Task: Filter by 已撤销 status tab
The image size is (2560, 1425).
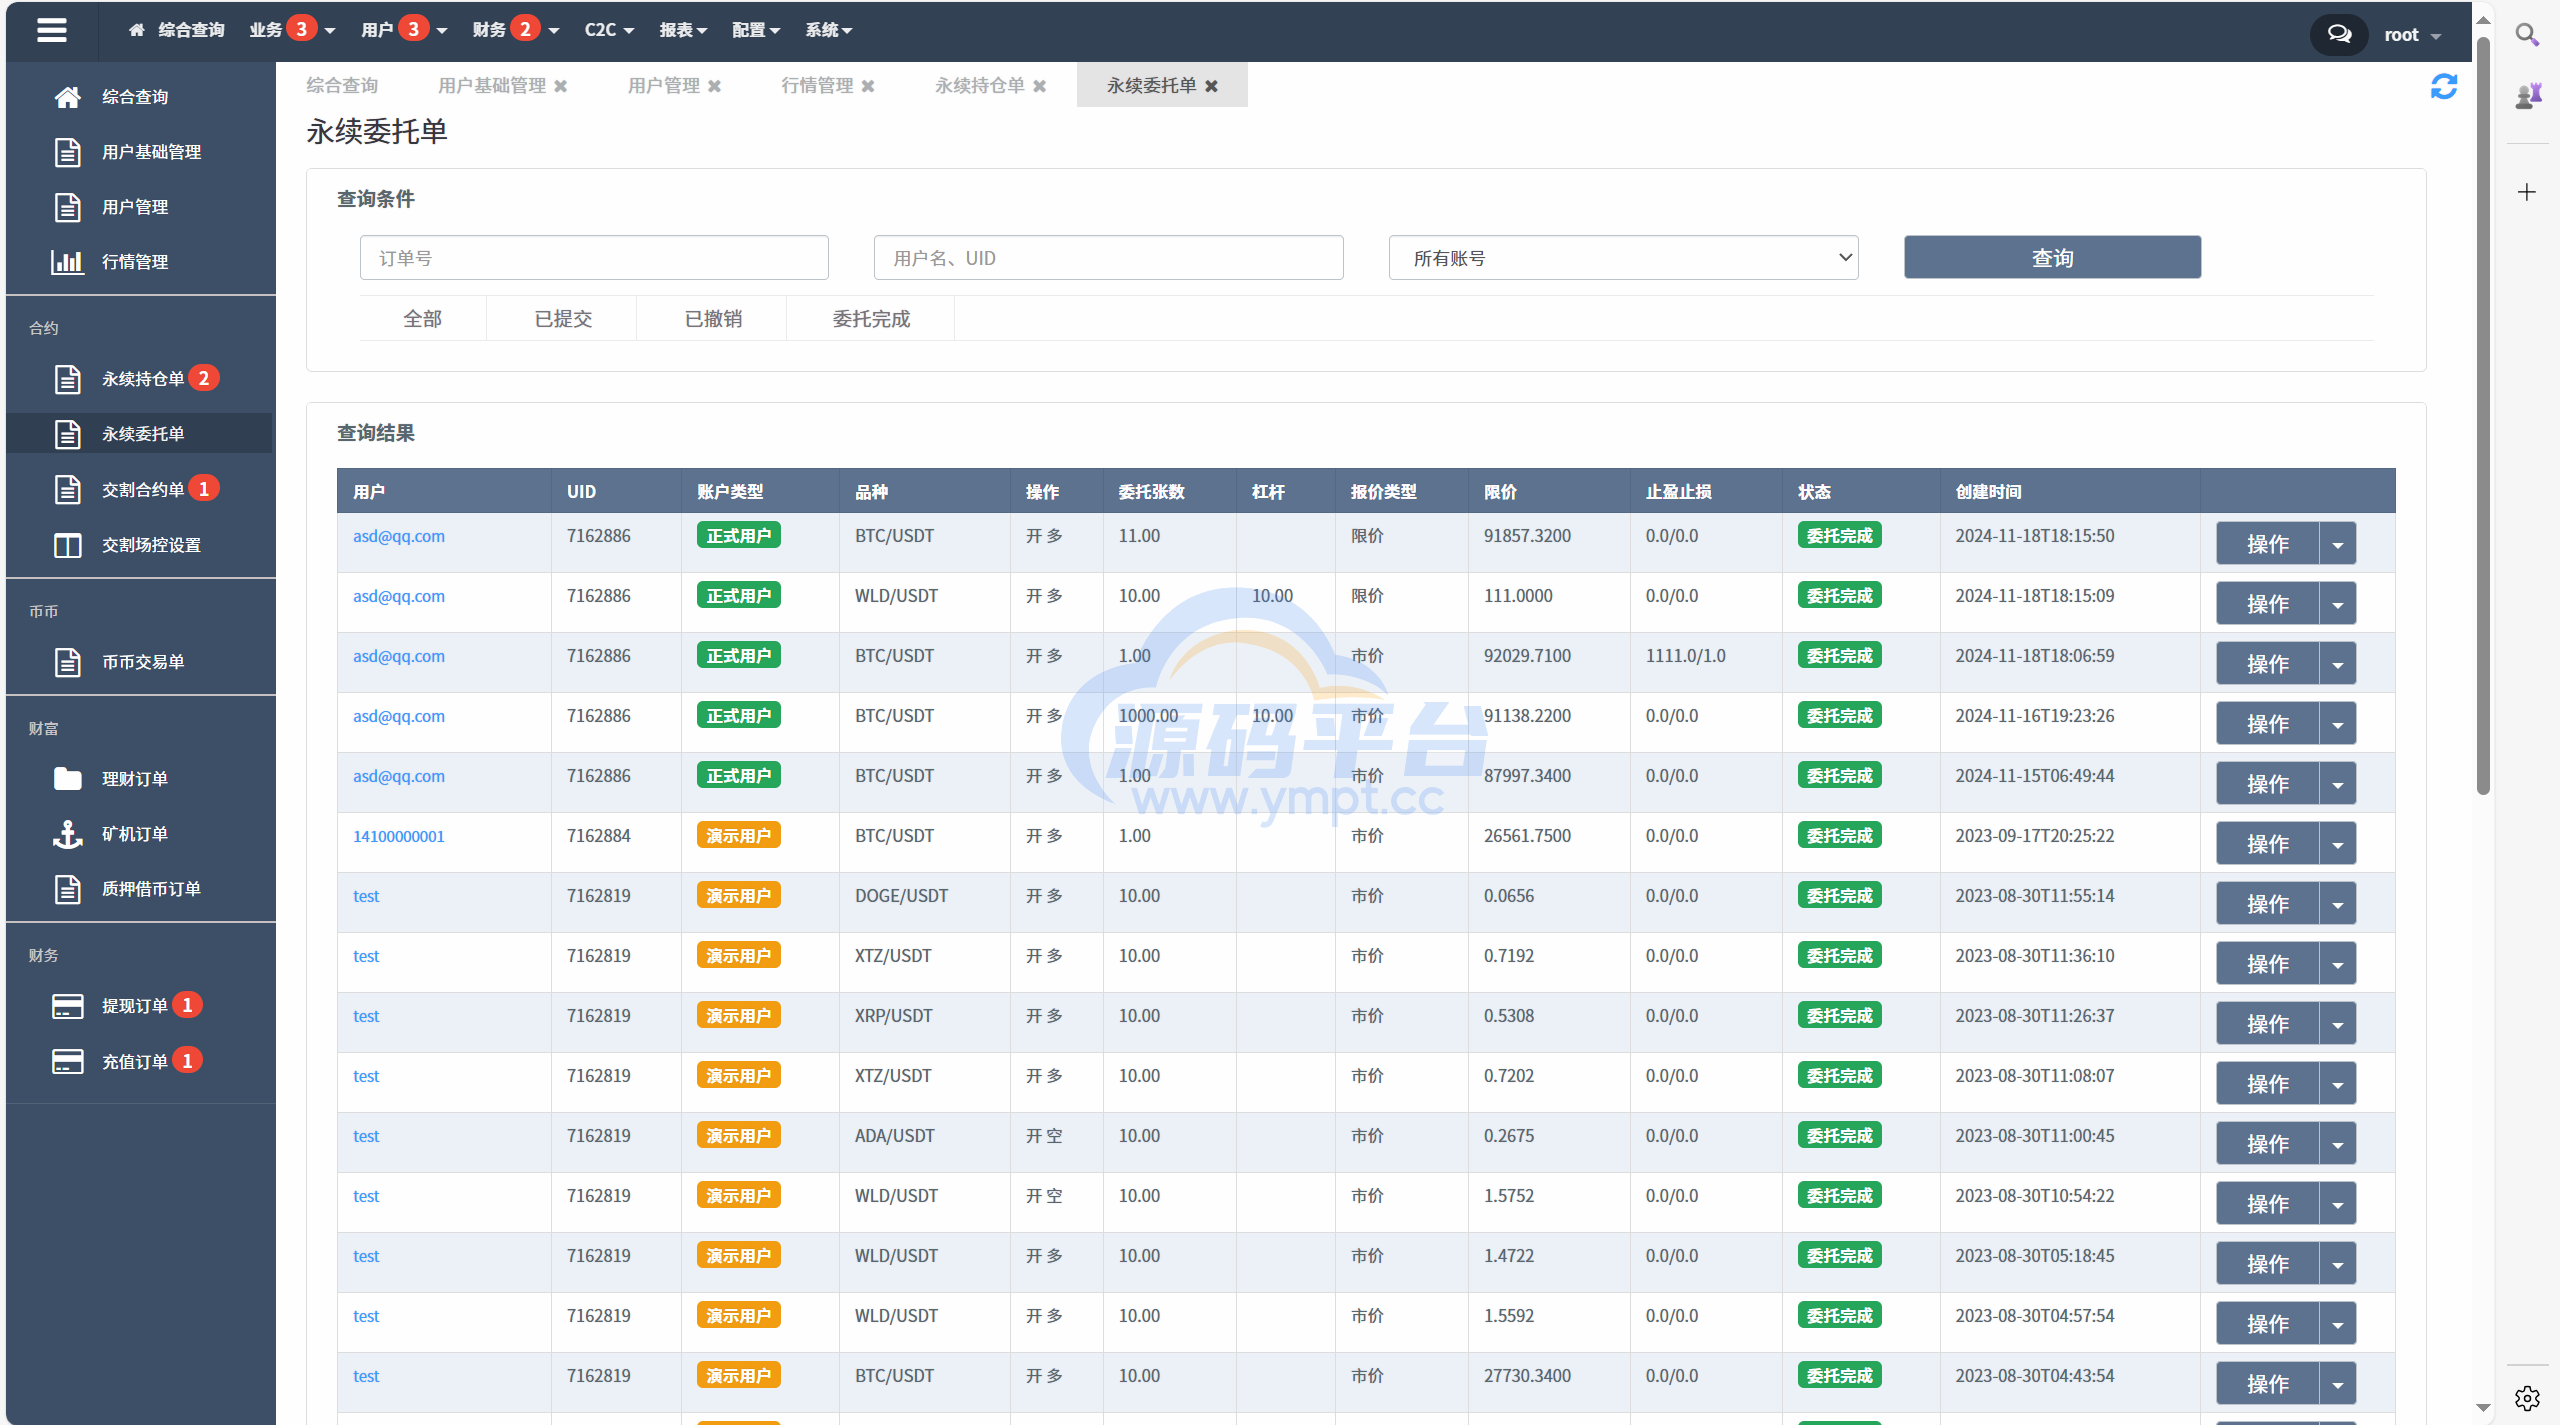Action: coord(713,319)
